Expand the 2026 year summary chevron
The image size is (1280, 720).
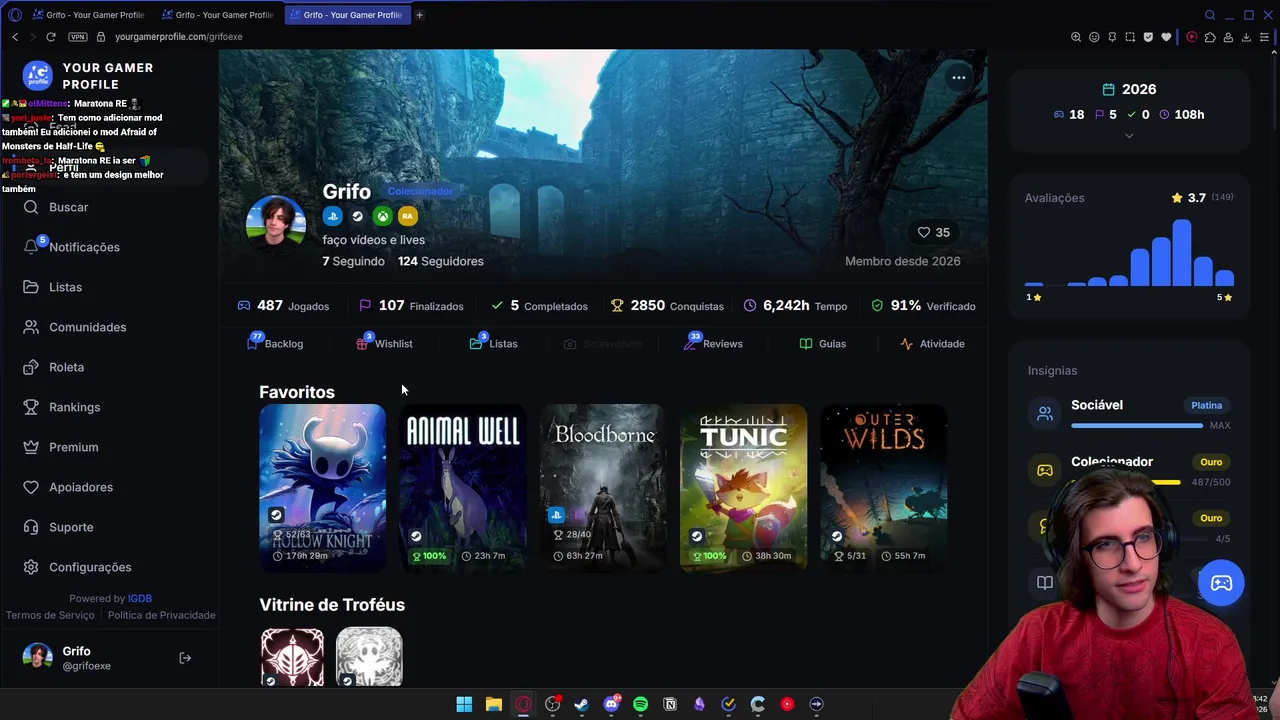[x=1129, y=136]
